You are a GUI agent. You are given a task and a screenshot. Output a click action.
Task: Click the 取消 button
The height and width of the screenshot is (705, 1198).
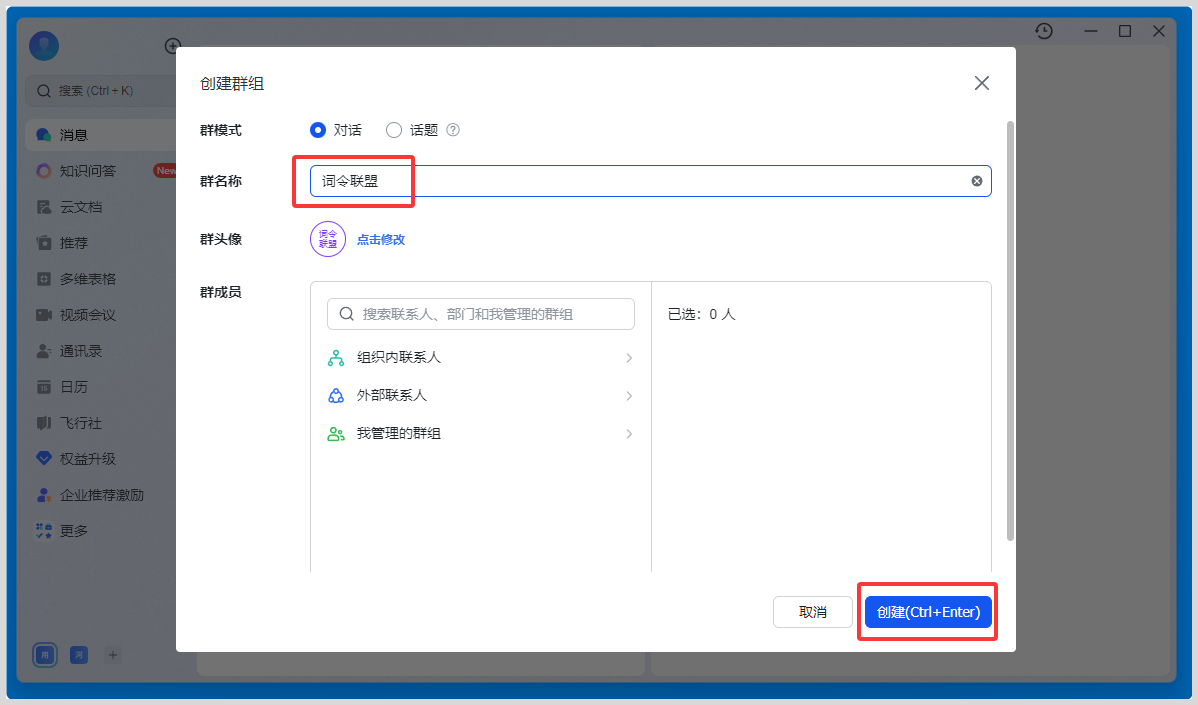click(x=812, y=612)
